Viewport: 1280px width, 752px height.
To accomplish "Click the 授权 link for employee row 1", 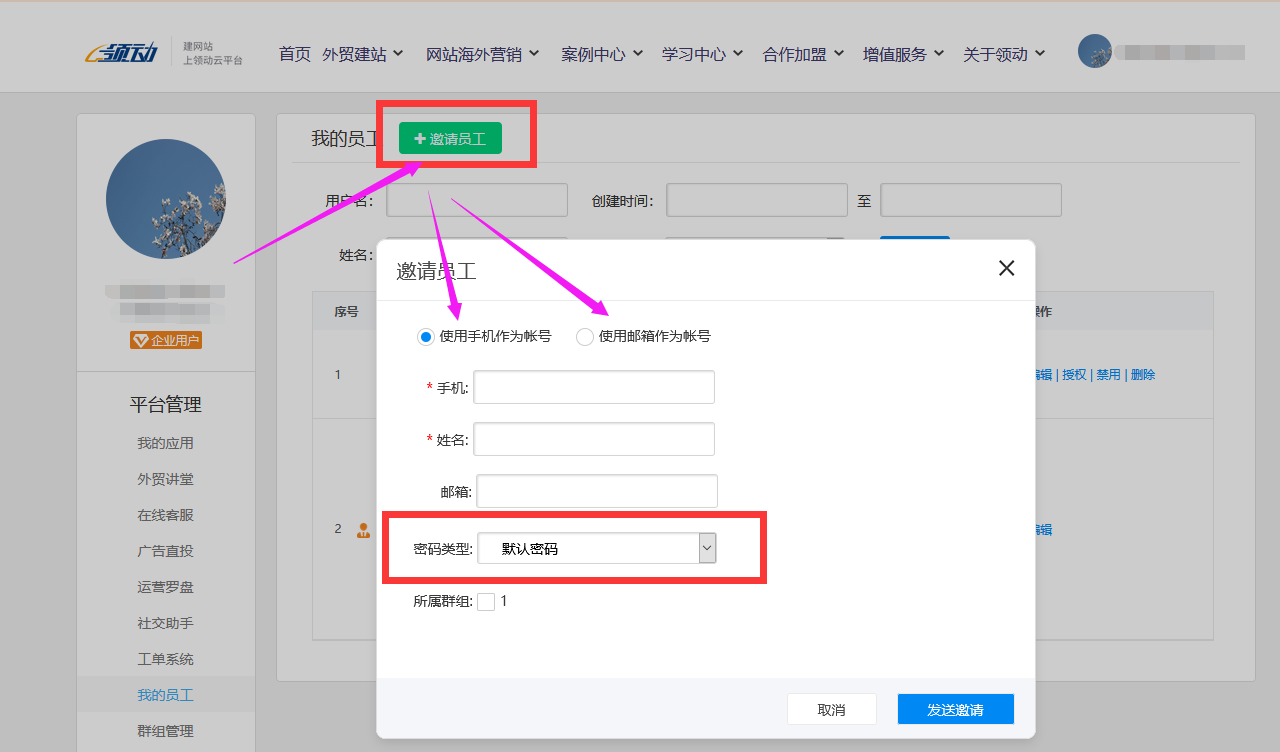I will tap(1073, 374).
